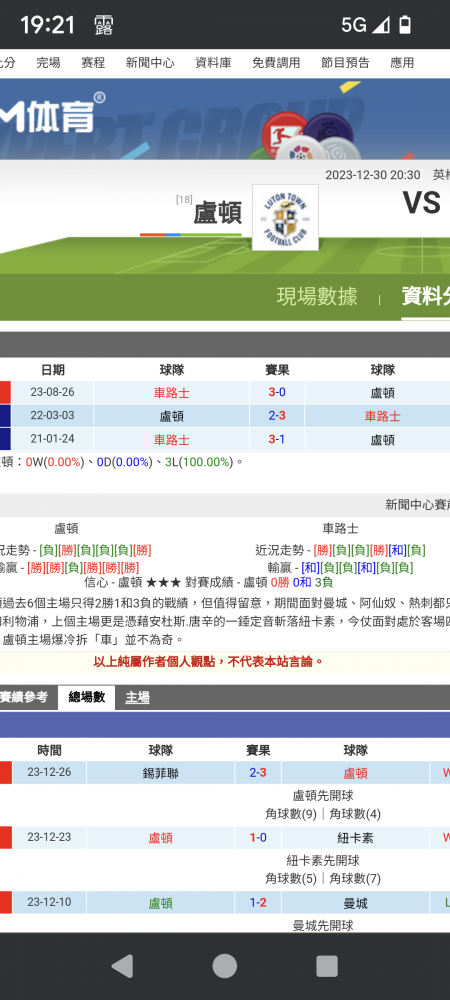450x1000 pixels.
Task: Open the 1-0 score on 23-12-23
Action: click(258, 838)
